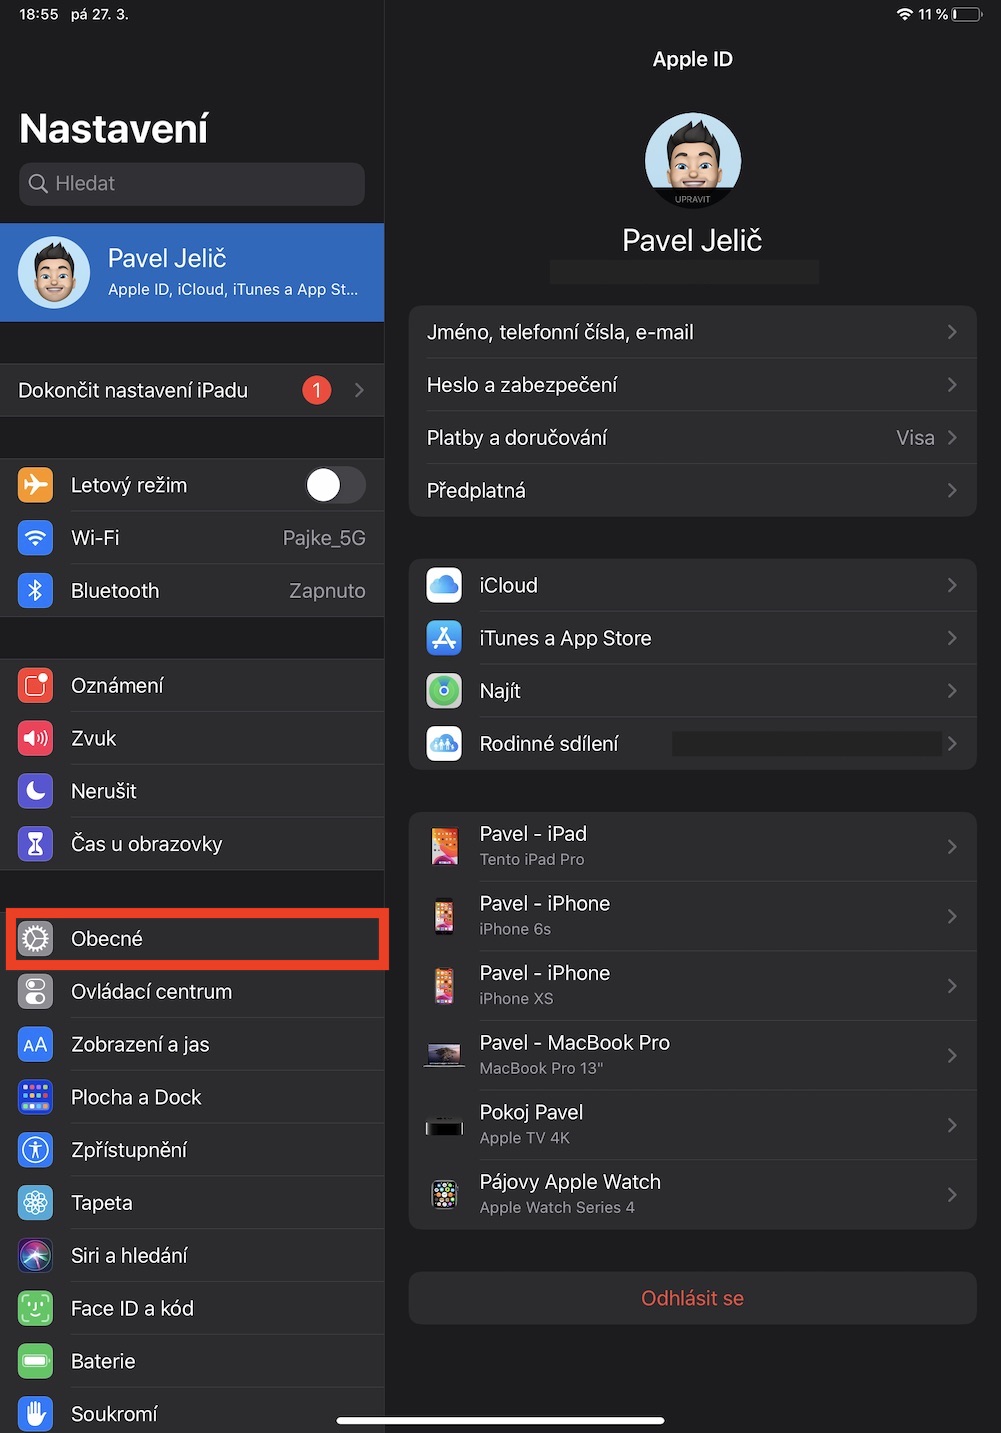1001x1433 pixels.
Task: Tap the Rodinné sdílení family icon
Action: click(444, 744)
